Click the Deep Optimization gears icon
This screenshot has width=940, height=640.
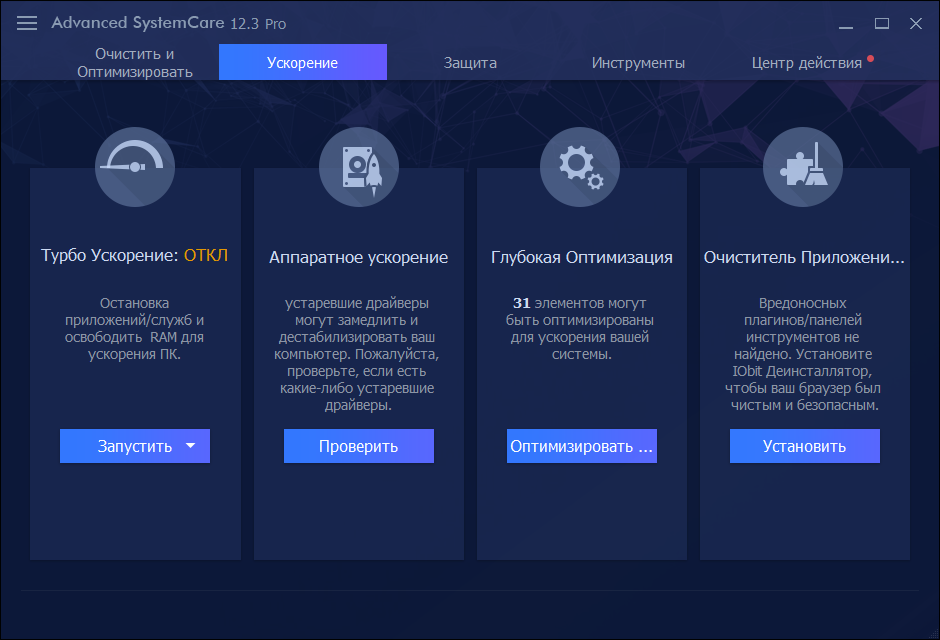click(x=581, y=166)
